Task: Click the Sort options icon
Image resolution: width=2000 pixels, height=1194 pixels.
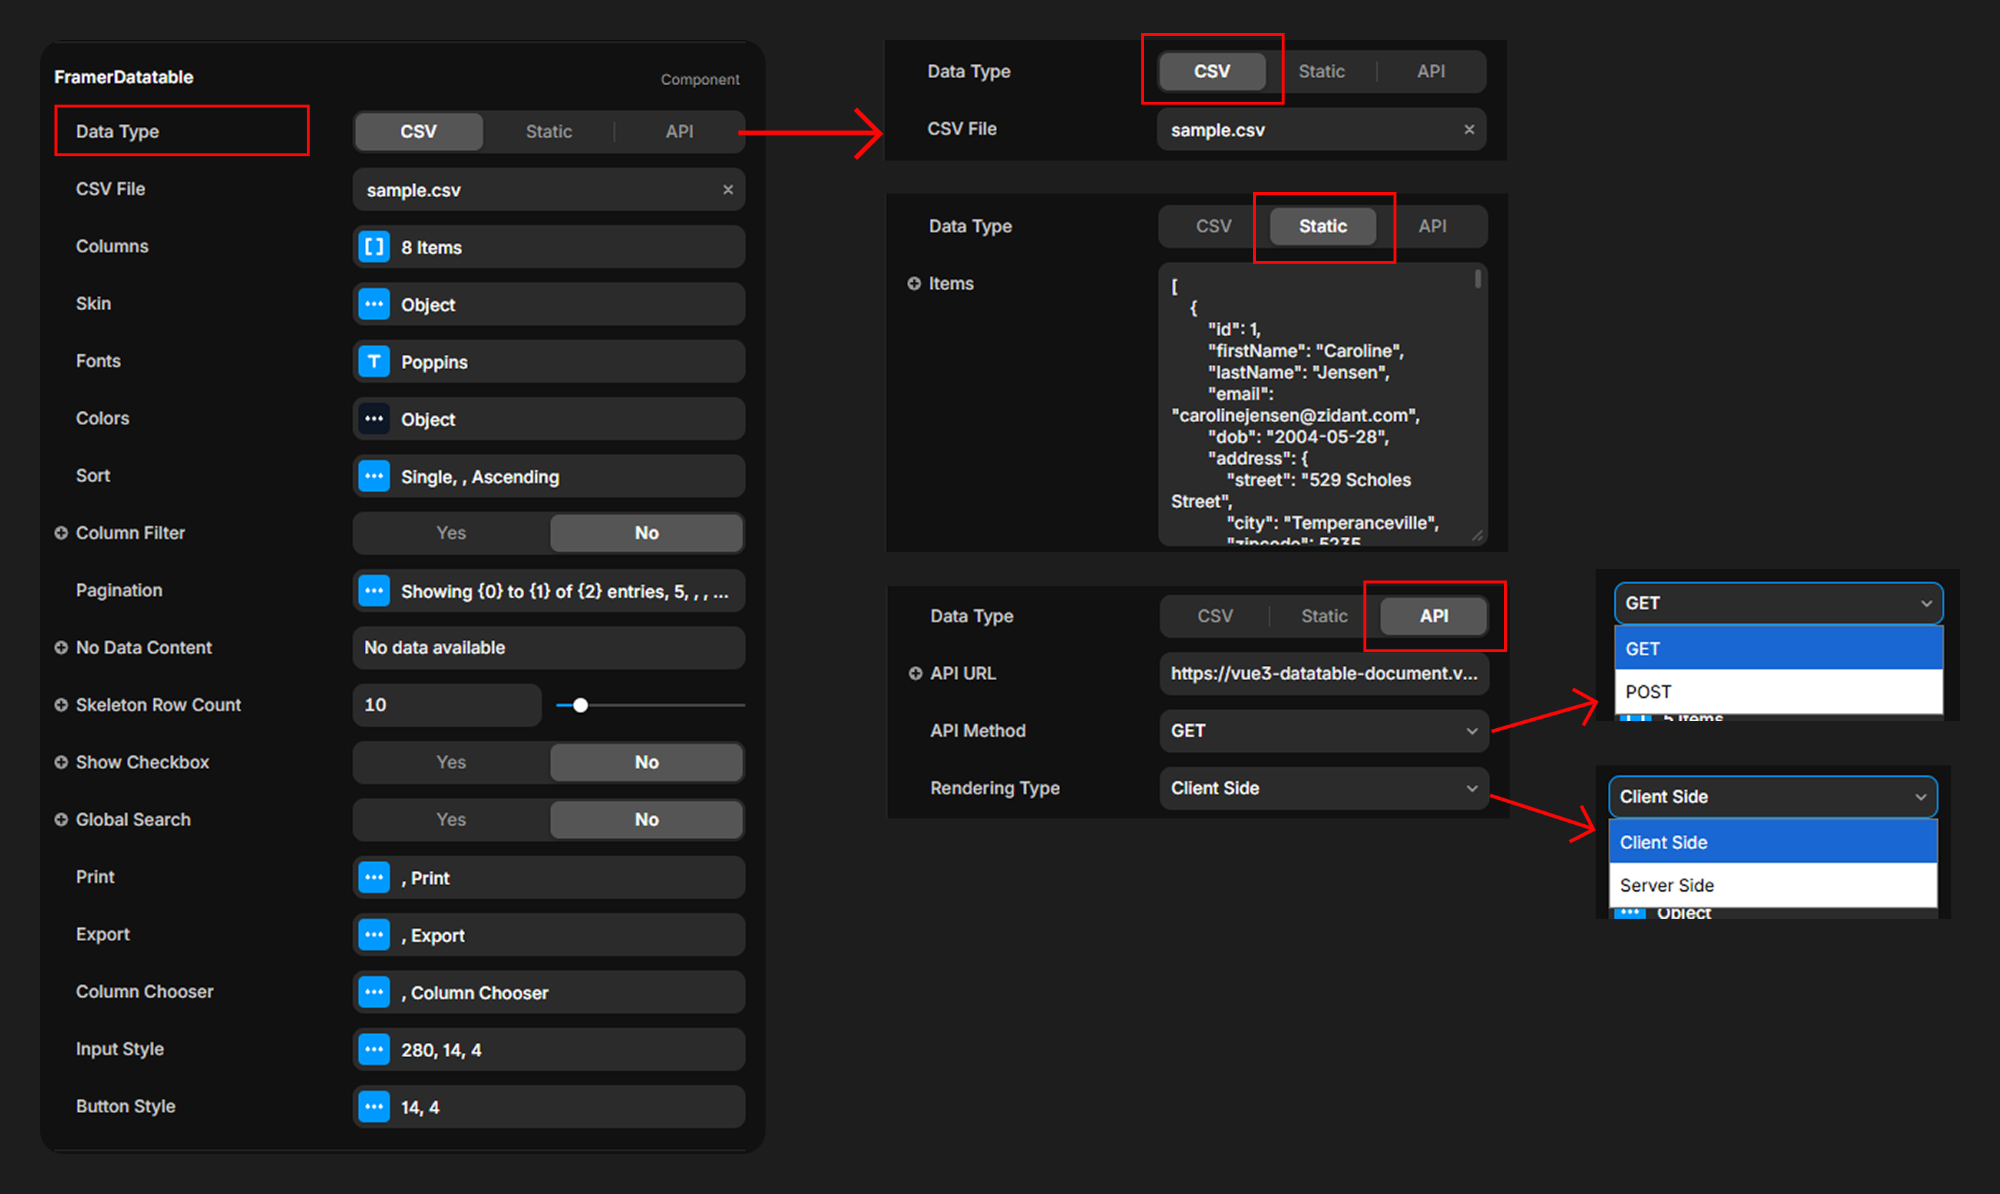Action: (374, 476)
